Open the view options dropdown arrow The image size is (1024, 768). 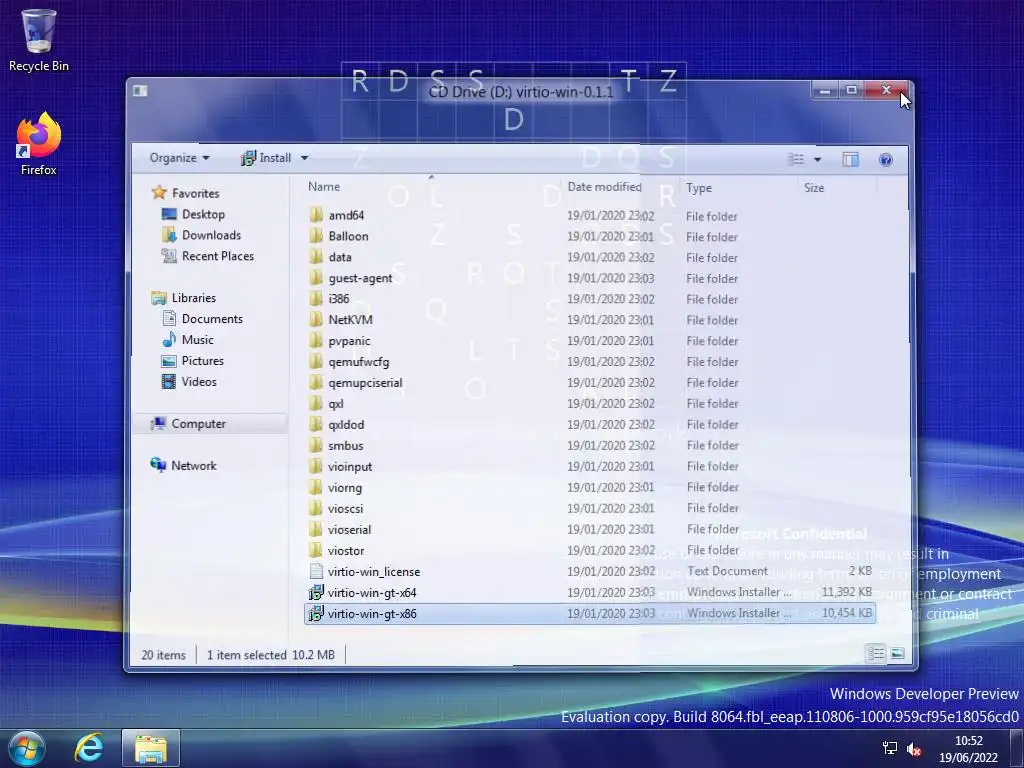click(x=817, y=159)
